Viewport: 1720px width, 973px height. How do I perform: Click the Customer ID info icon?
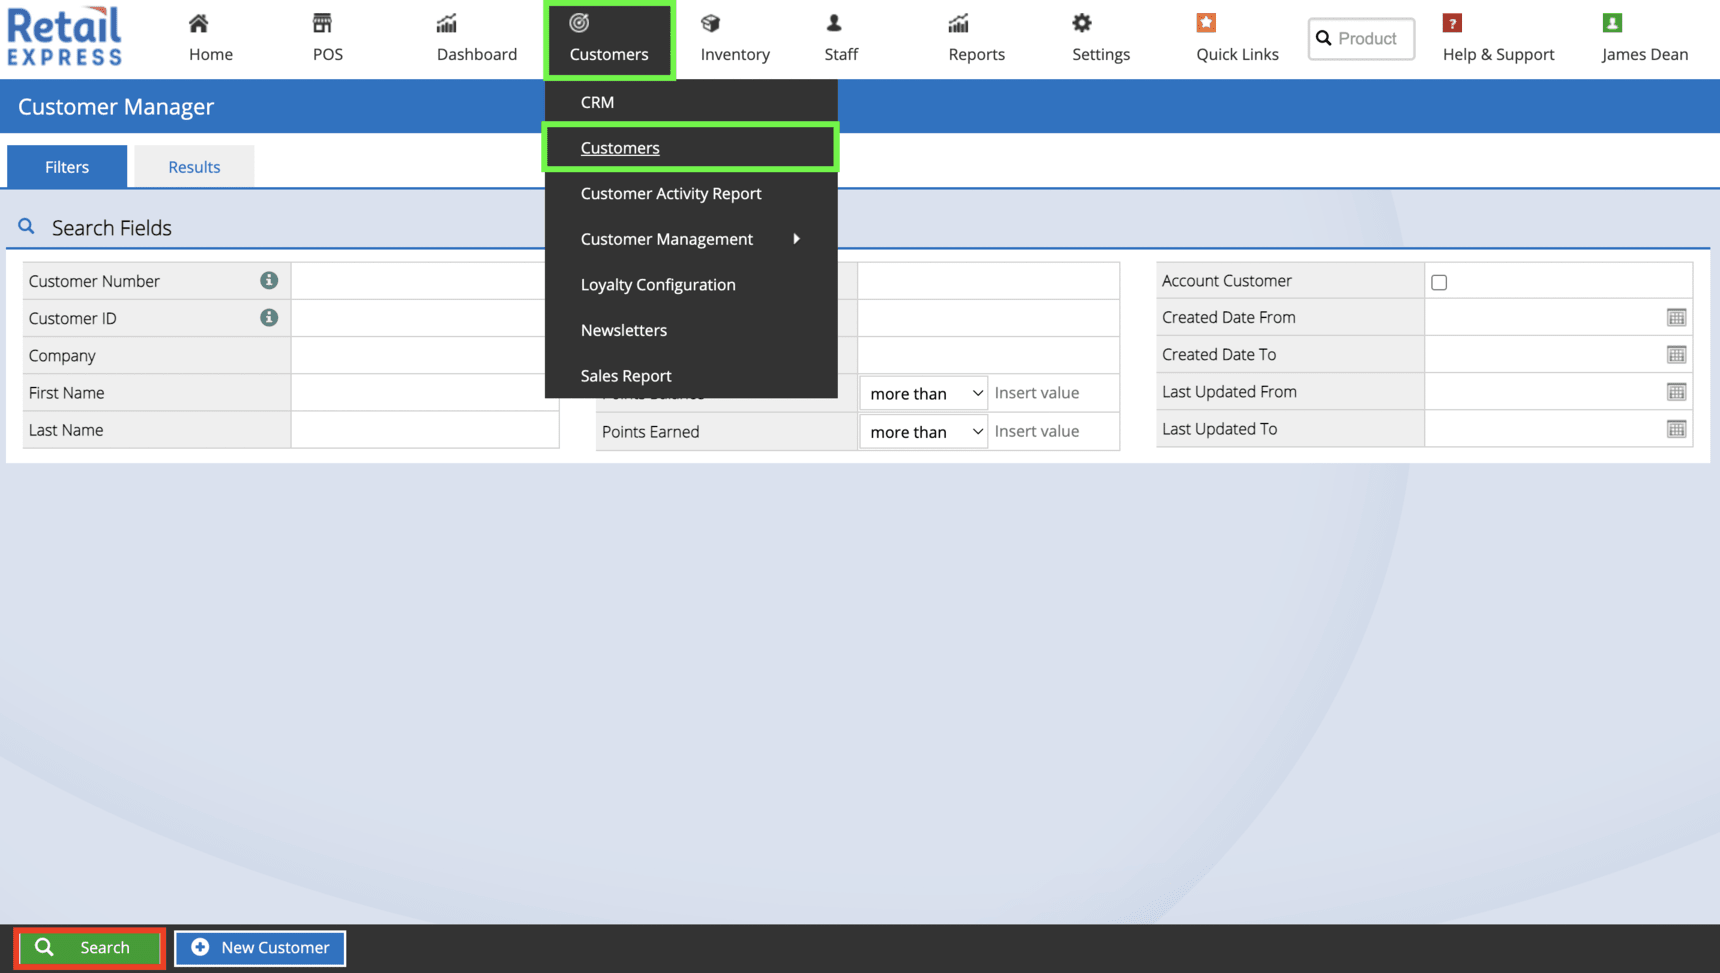269,317
